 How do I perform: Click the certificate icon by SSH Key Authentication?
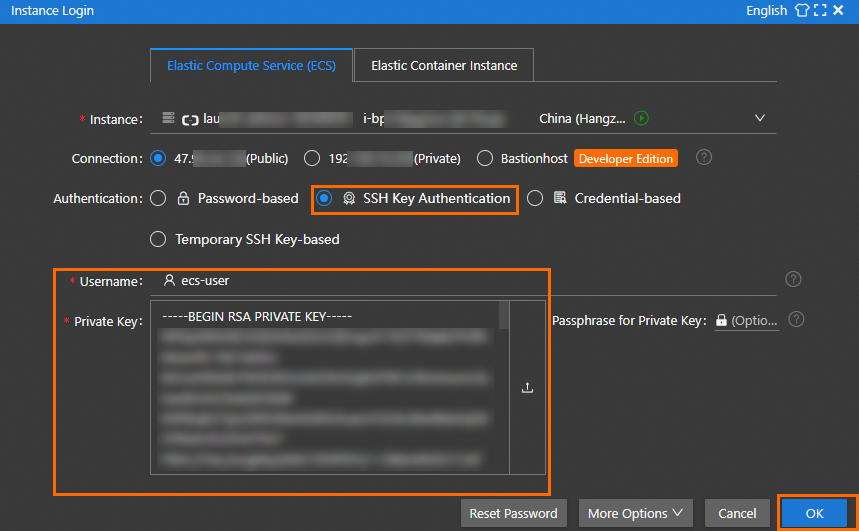click(349, 198)
